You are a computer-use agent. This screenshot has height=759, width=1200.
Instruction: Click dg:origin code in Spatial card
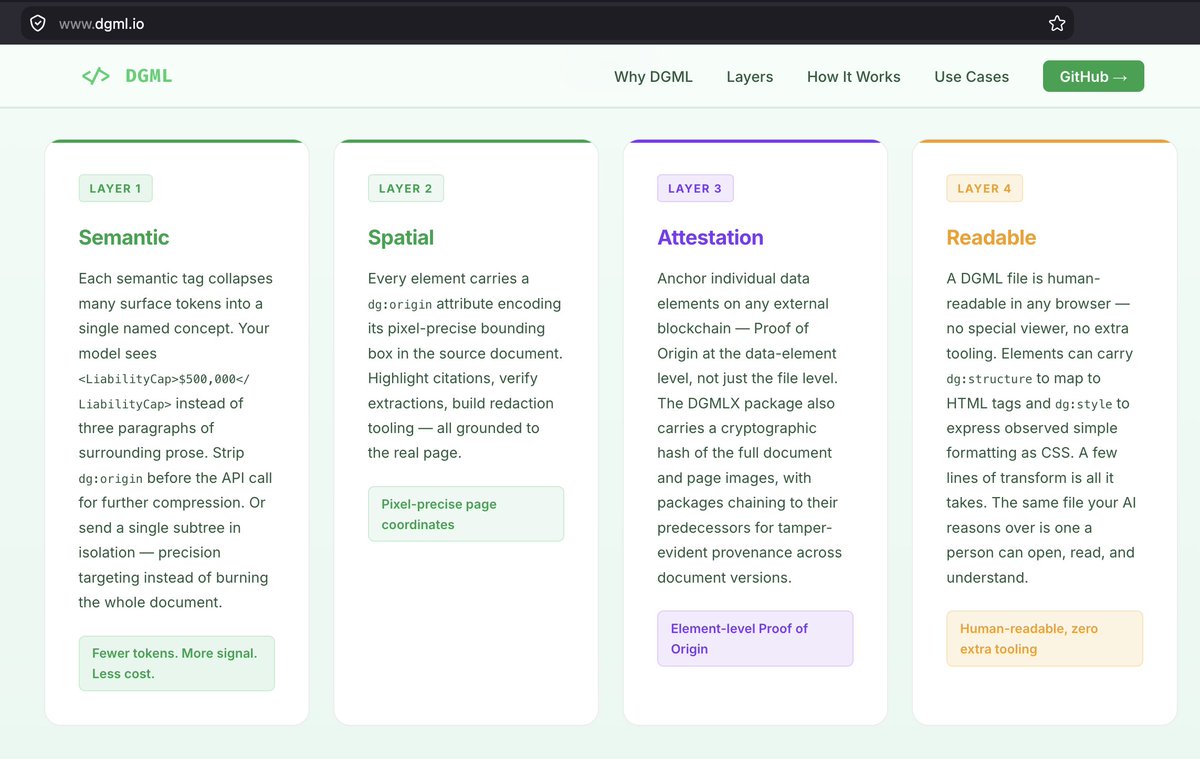pyautogui.click(x=400, y=304)
